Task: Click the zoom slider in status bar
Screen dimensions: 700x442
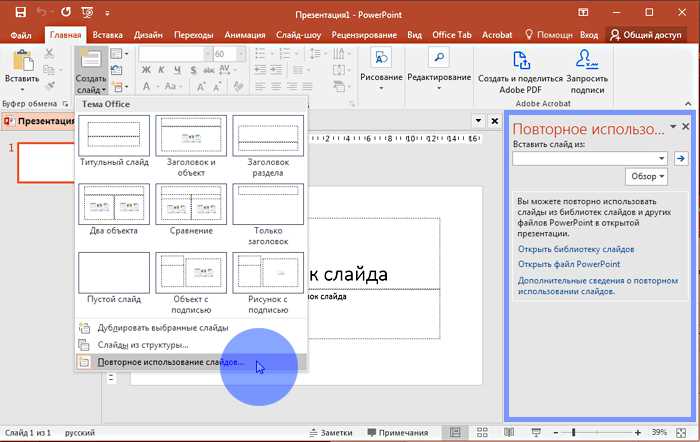Action: 597,433
